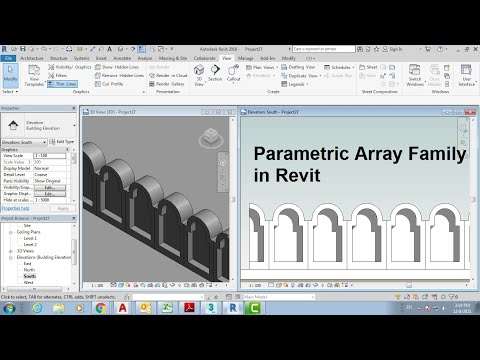Select the Callout tool
This screenshot has height=360, width=480.
point(233,74)
